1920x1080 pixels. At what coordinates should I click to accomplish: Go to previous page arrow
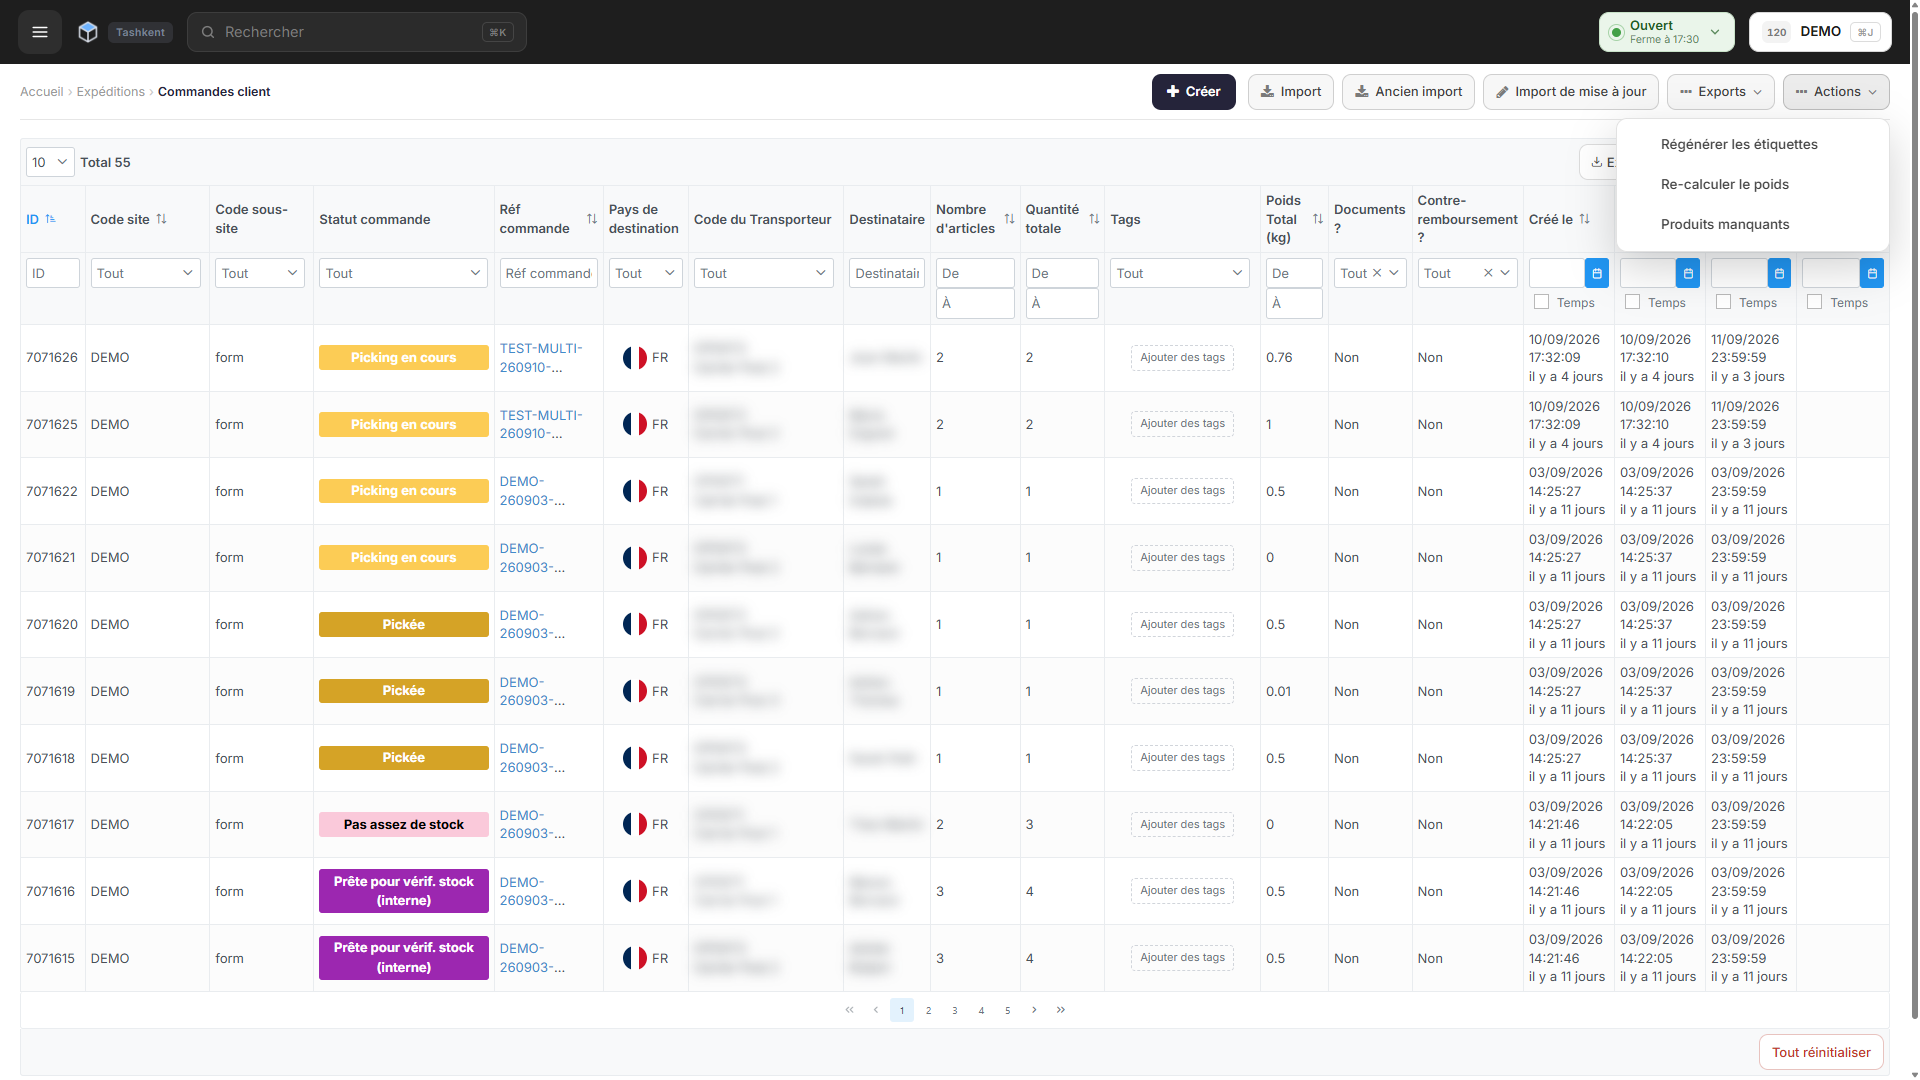pos(876,1010)
